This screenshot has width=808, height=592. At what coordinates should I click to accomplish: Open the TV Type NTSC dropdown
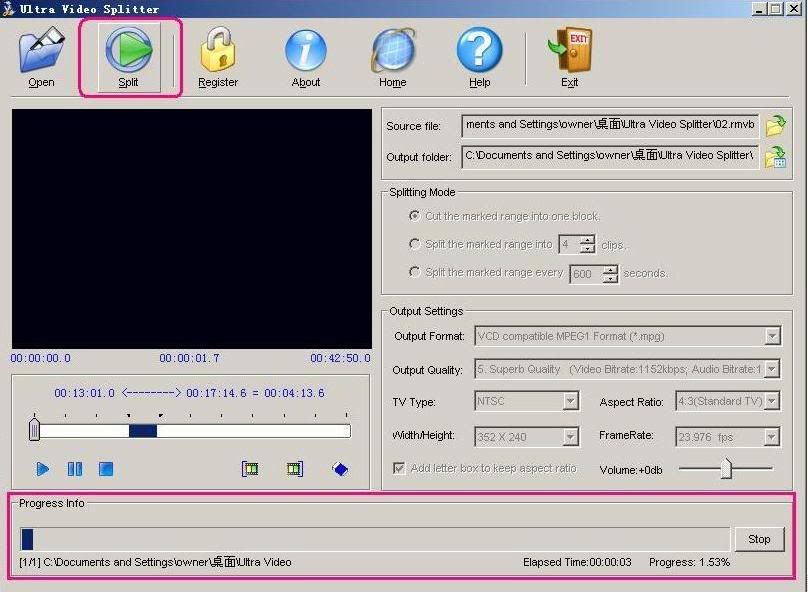(x=570, y=401)
